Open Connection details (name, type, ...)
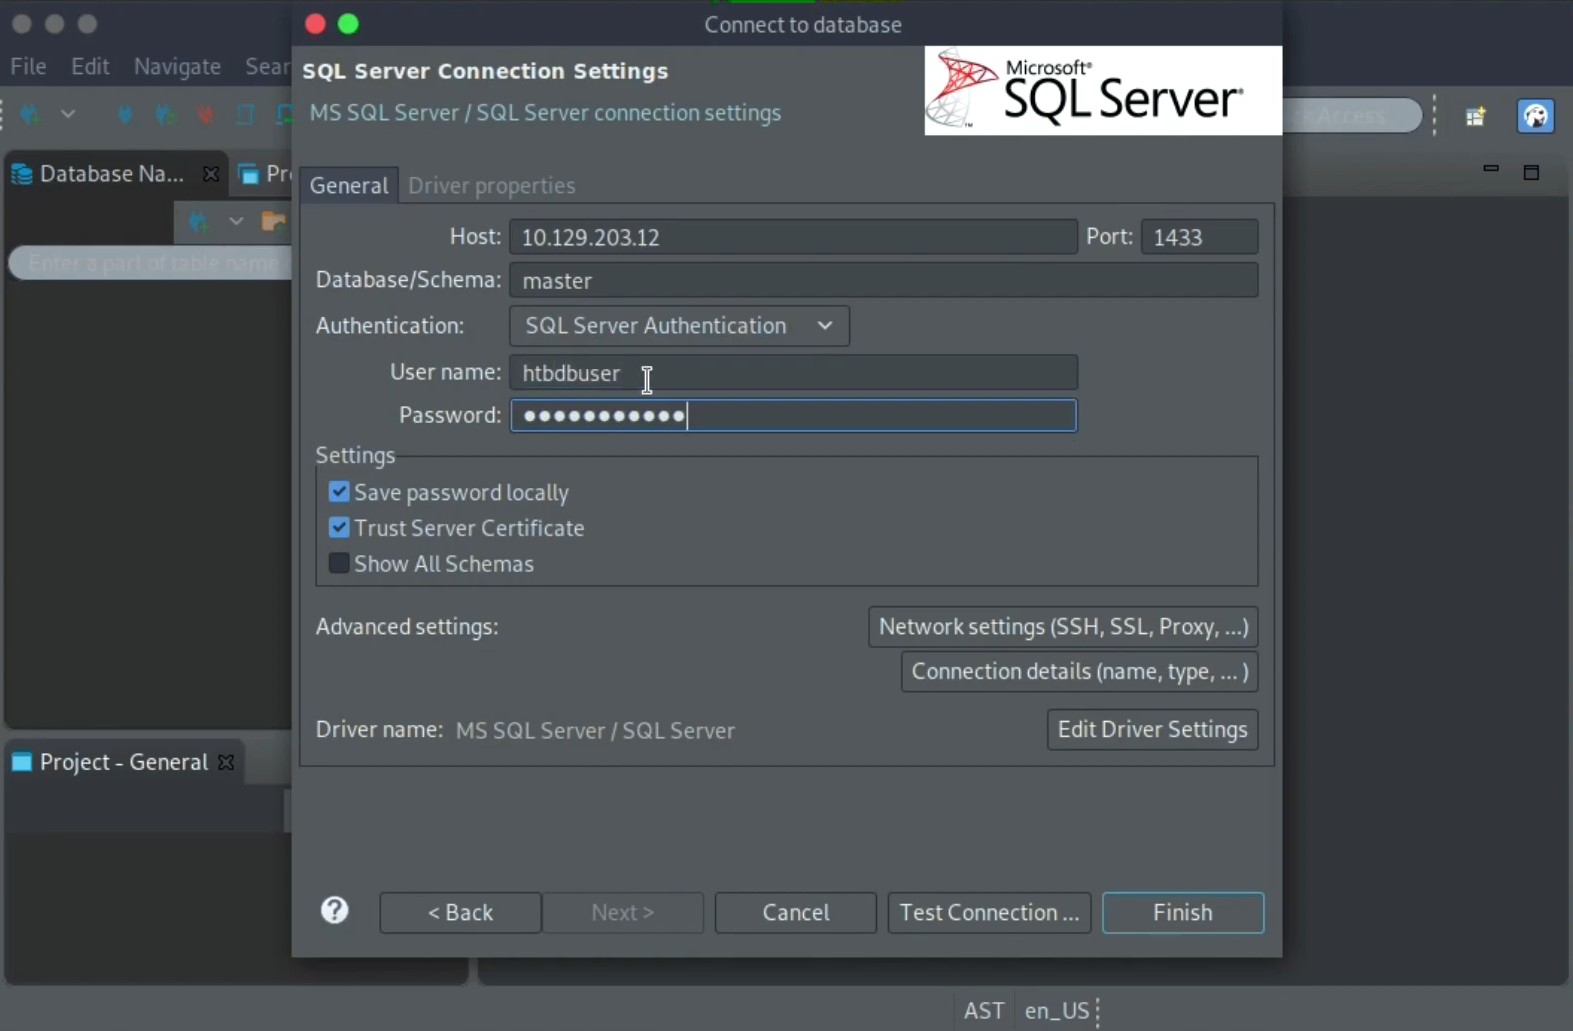1573x1031 pixels. click(x=1079, y=672)
